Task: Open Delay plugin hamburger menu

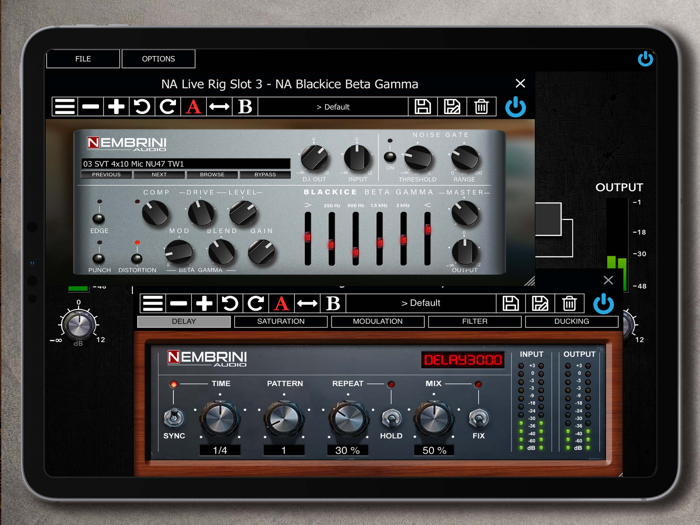Action: click(153, 303)
